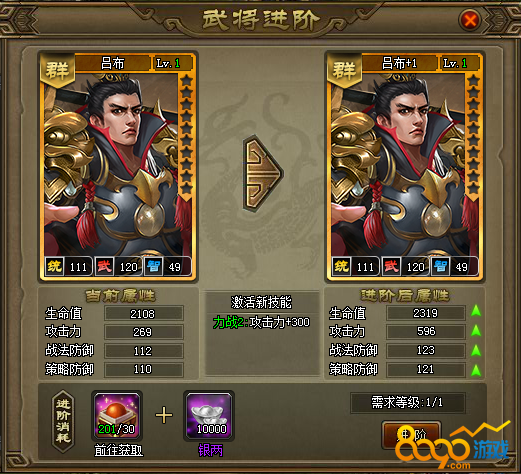Close the 武将进阶 window

(x=470, y=20)
